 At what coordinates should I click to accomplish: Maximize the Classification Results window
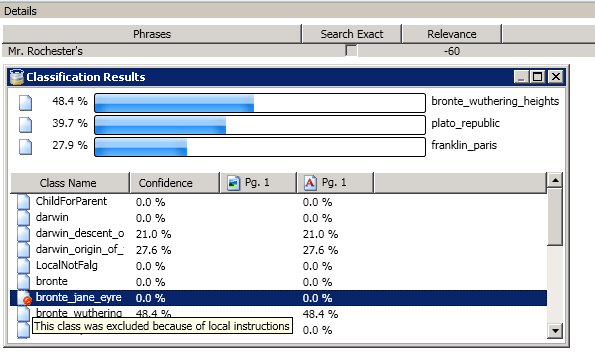click(x=538, y=77)
